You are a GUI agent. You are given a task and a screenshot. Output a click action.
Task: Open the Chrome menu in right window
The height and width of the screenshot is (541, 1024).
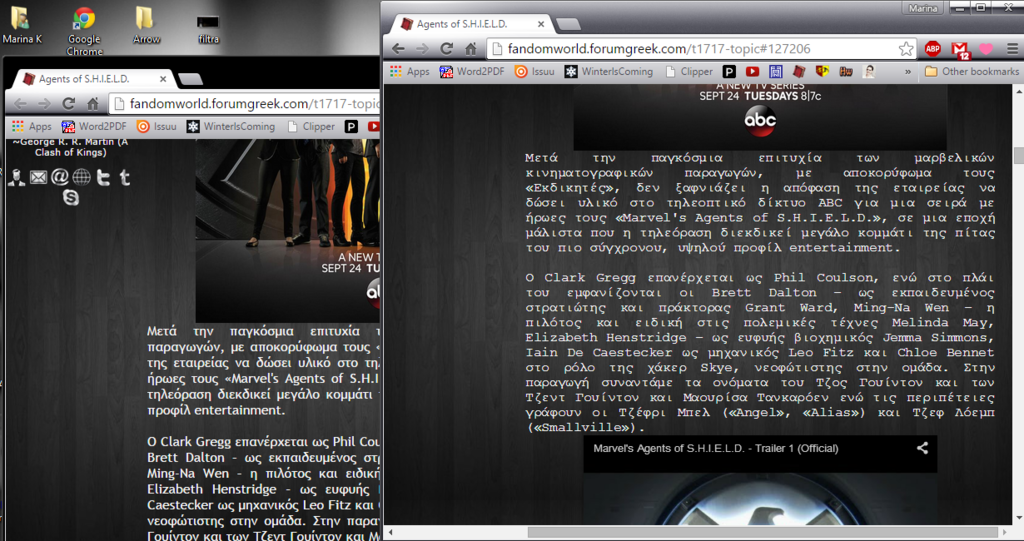click(1012, 49)
